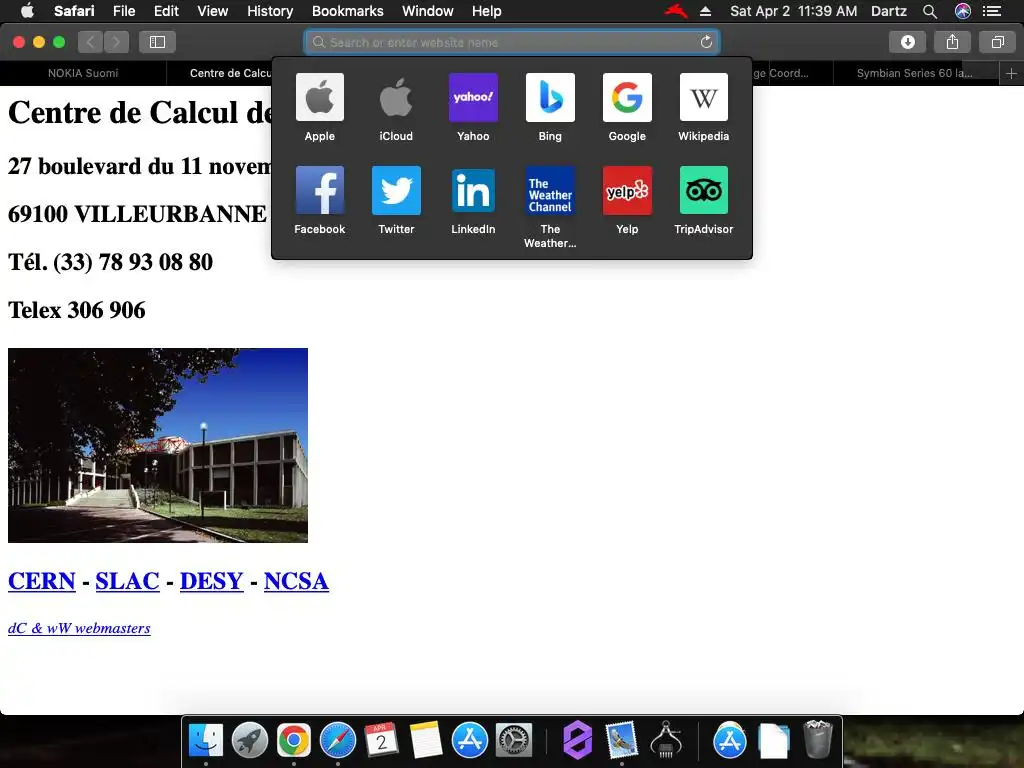1024x768 pixels.
Task: Open the Facebook favorite tile
Action: pos(319,190)
